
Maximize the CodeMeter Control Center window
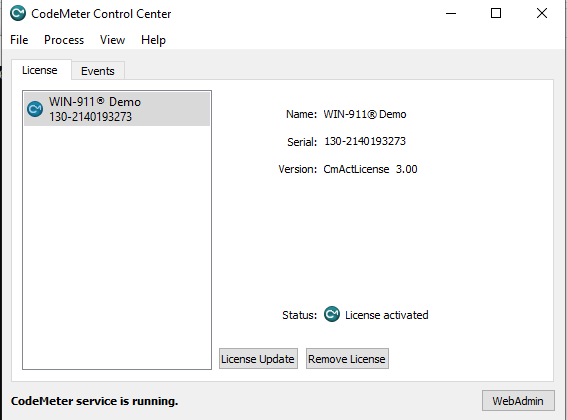[496, 13]
